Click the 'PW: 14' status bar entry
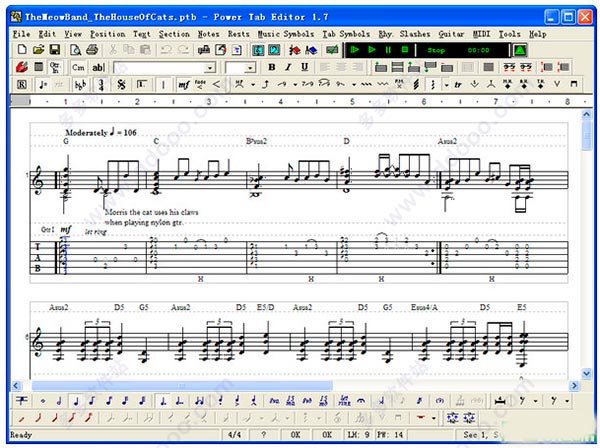600x448 pixels. 390,435
